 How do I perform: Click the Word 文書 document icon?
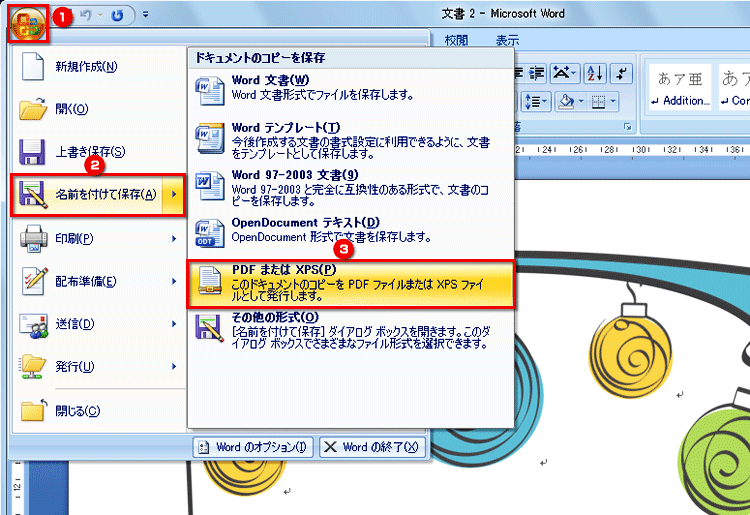(x=210, y=91)
